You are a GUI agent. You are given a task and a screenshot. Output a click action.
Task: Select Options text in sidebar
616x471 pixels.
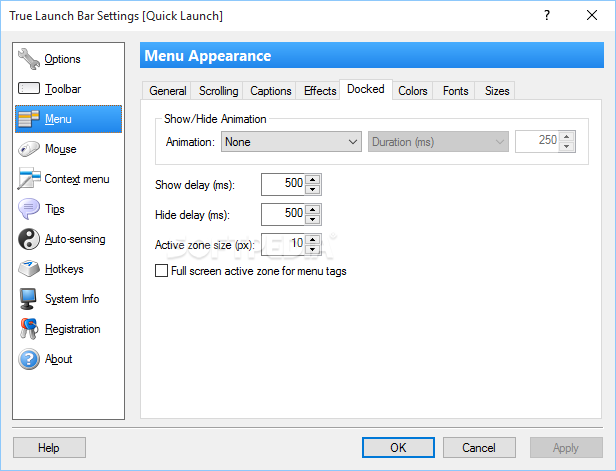62,59
